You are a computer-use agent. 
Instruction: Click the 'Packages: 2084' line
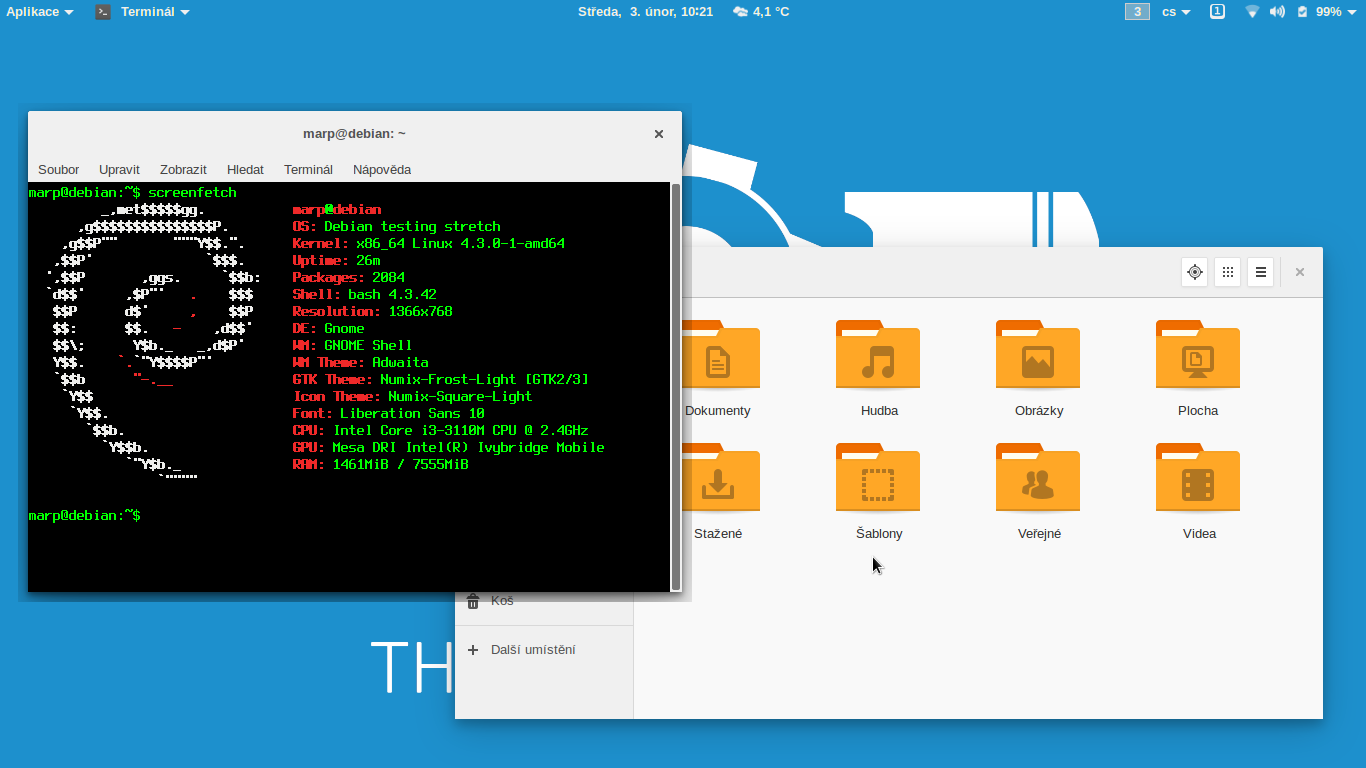348,278
